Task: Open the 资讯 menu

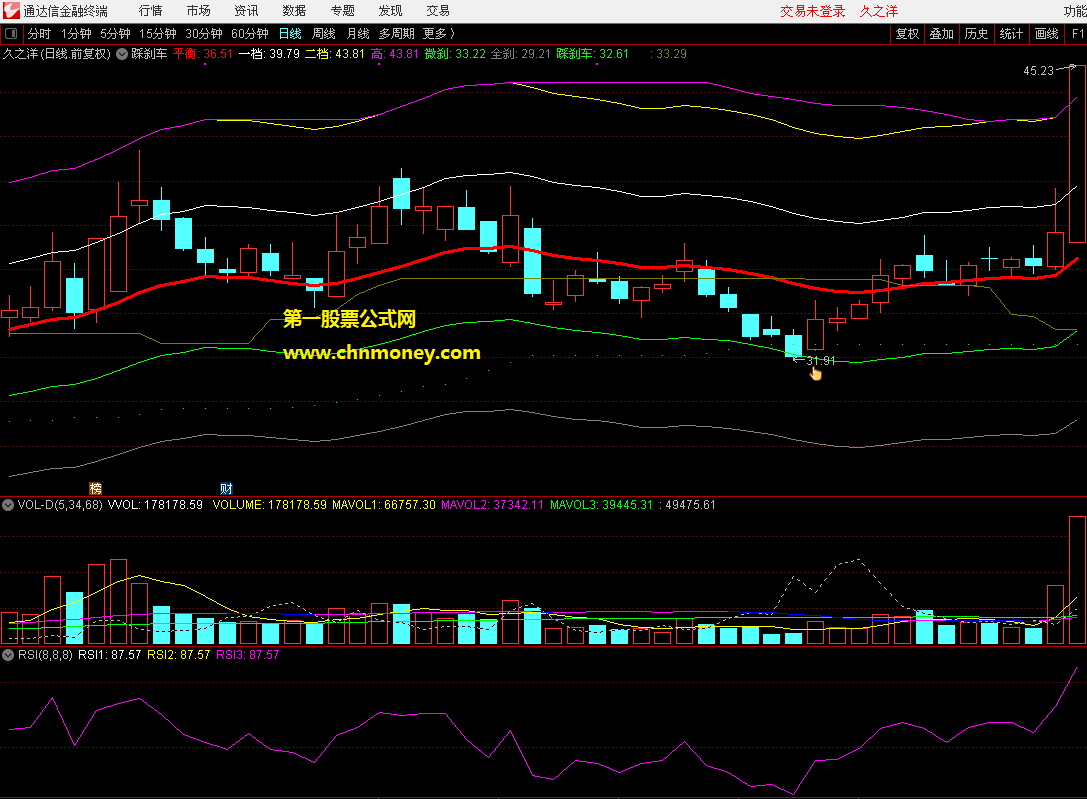Action: pos(246,10)
